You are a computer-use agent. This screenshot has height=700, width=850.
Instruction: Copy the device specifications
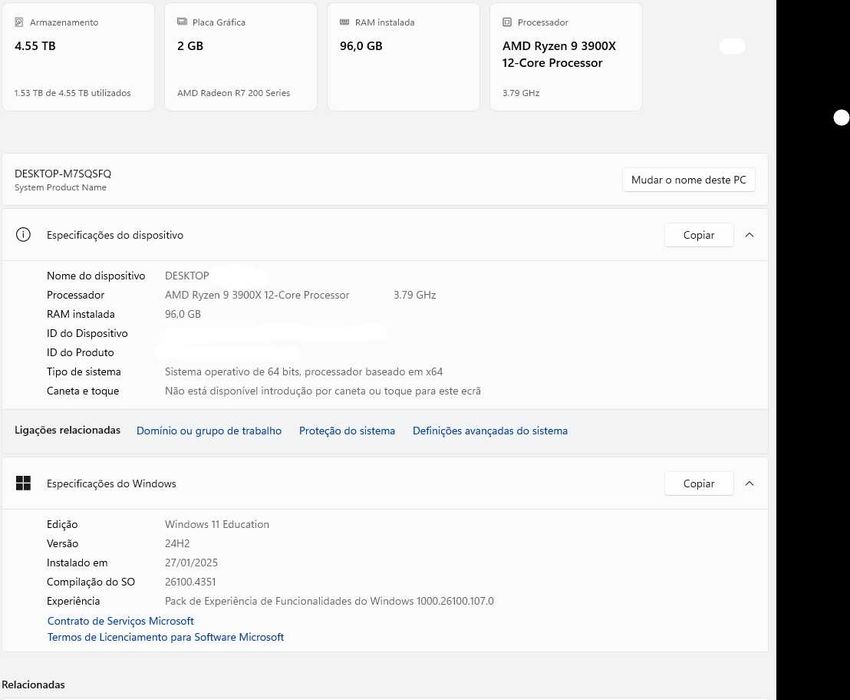point(698,235)
